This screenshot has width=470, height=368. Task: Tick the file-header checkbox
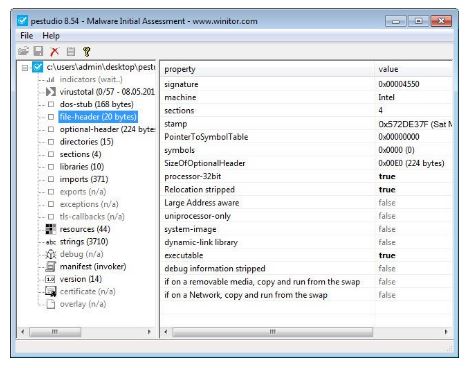coord(51,117)
